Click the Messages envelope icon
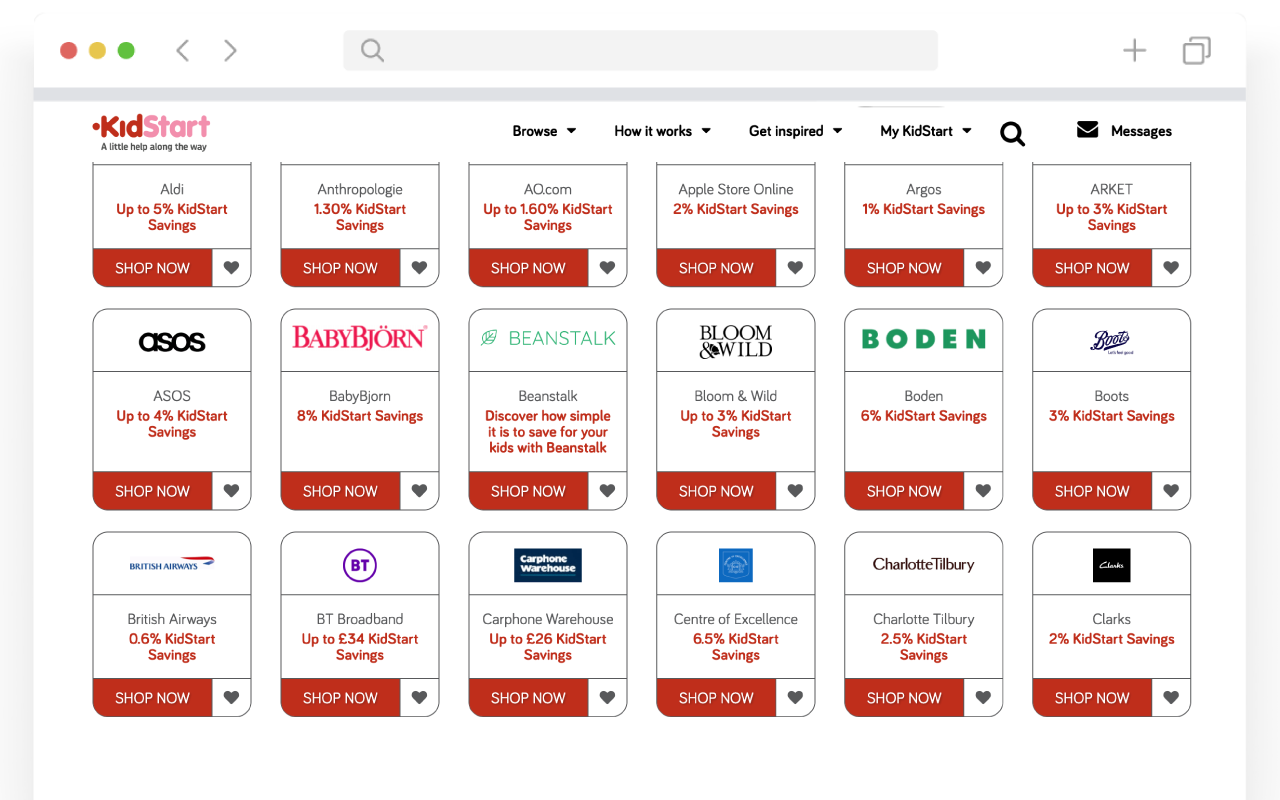 [1087, 130]
